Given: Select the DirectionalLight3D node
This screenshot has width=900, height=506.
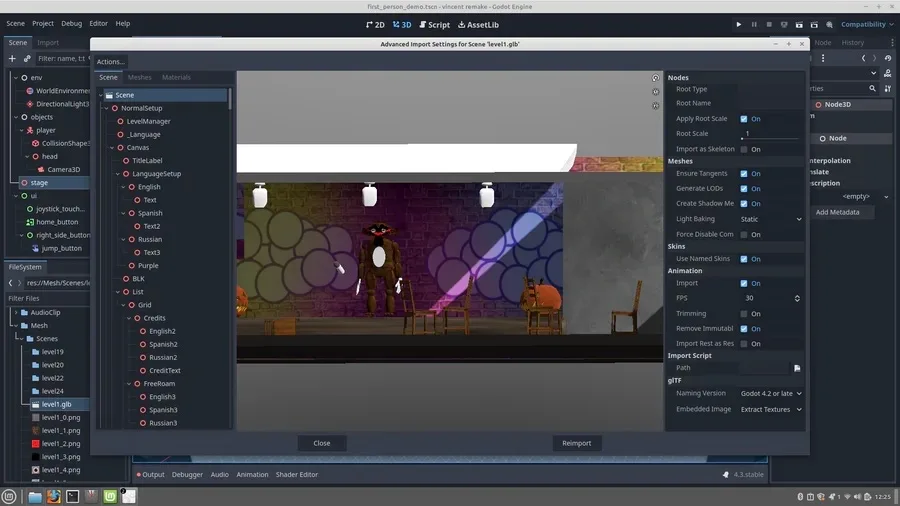Looking at the screenshot, I should 62,104.
